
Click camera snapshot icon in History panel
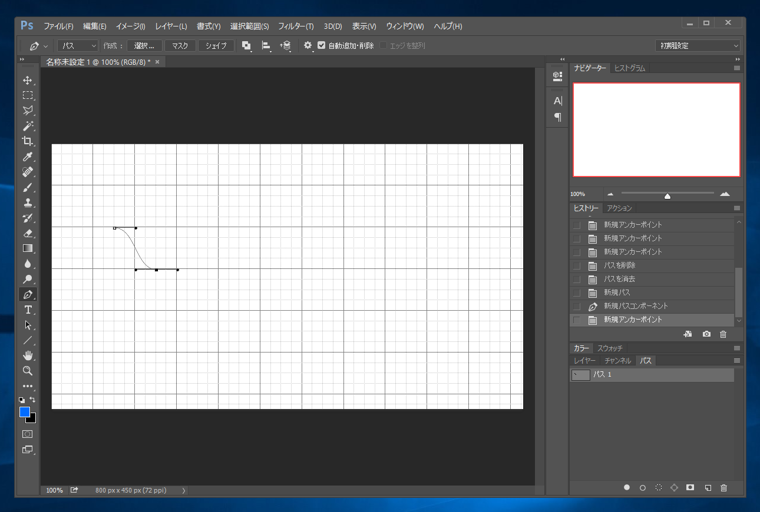pyautogui.click(x=706, y=334)
